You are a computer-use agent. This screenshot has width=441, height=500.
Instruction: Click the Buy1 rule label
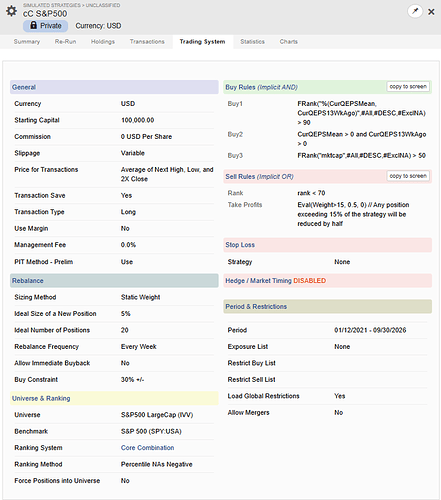235,104
